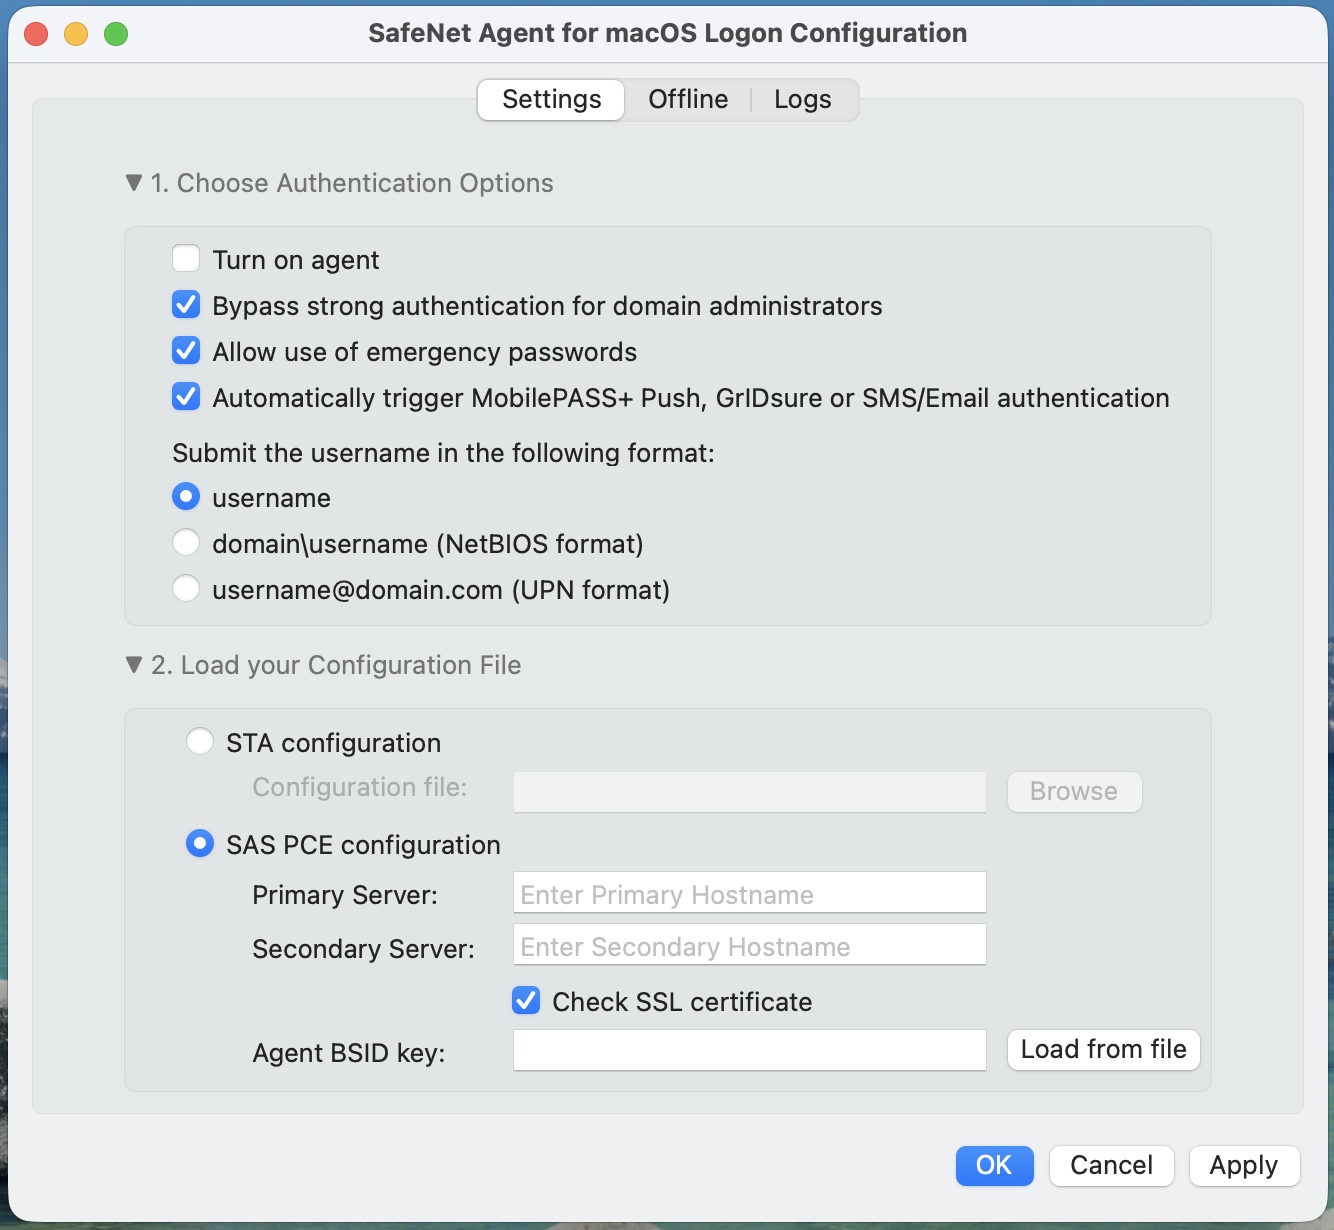Confirm with the OK button
The image size is (1334, 1230).
click(994, 1166)
